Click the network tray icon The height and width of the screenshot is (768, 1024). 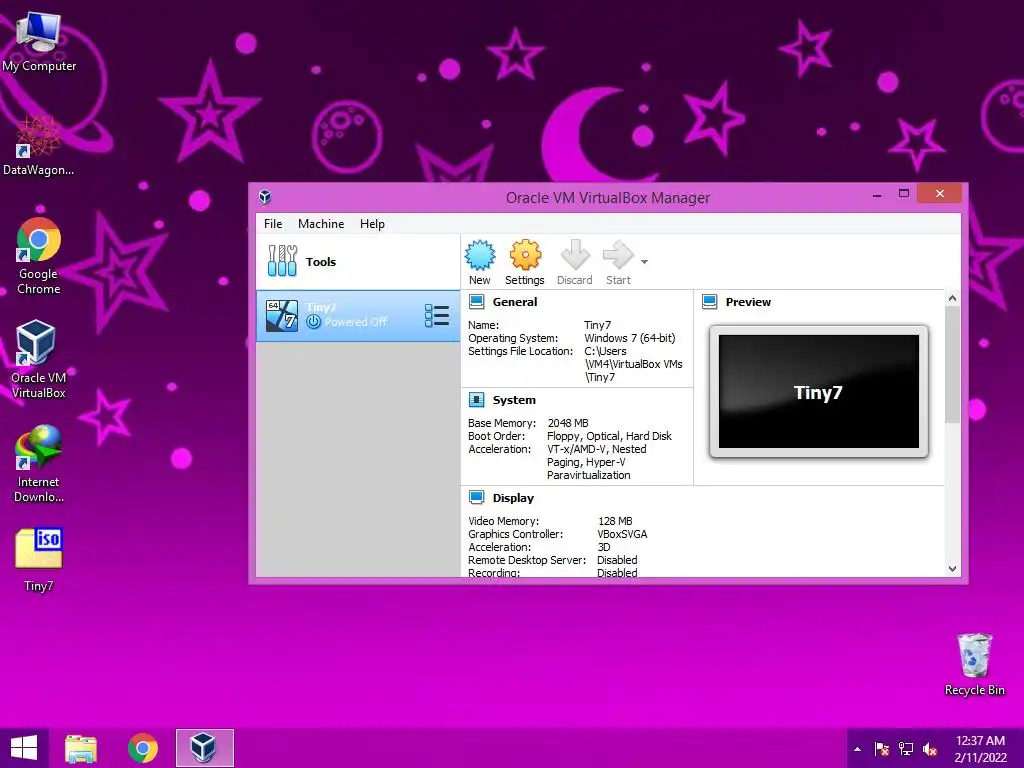point(906,749)
